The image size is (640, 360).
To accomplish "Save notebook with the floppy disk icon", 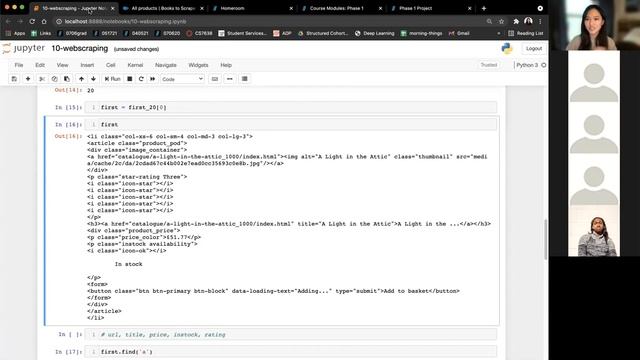I will point(14,79).
